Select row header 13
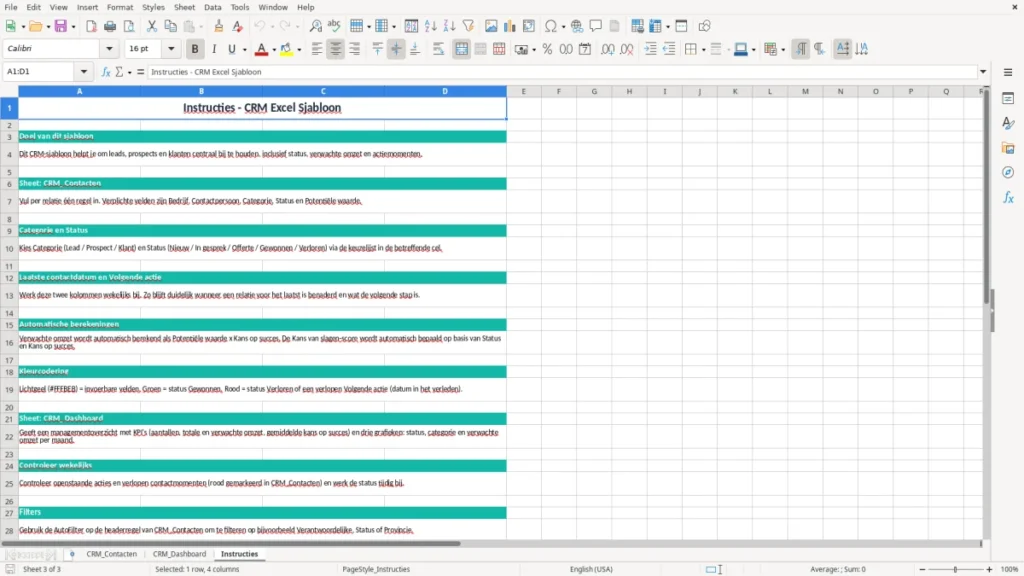 tap(9, 295)
